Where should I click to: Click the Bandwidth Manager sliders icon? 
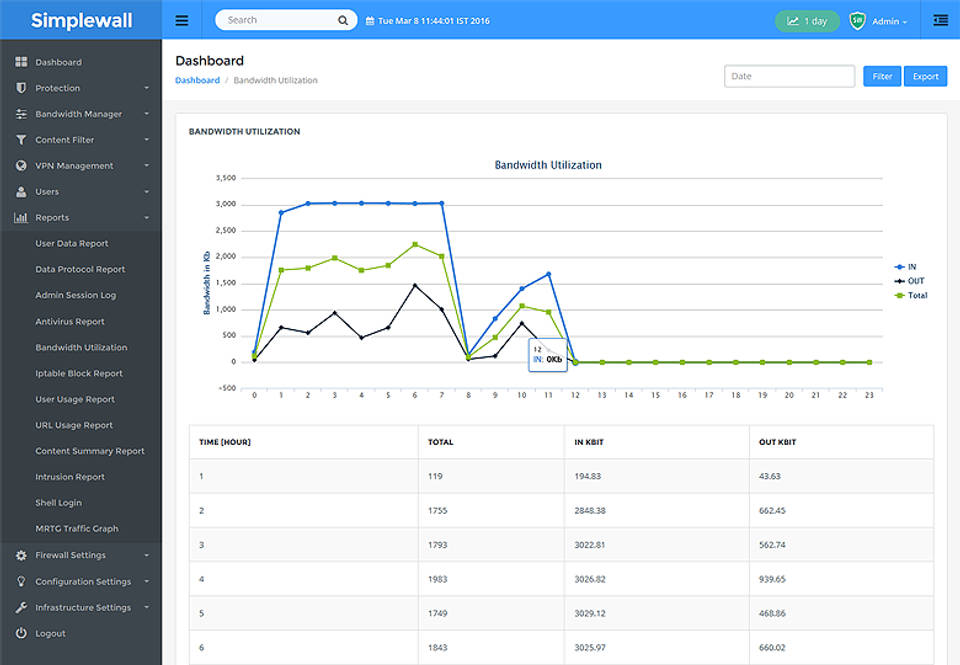tap(22, 113)
